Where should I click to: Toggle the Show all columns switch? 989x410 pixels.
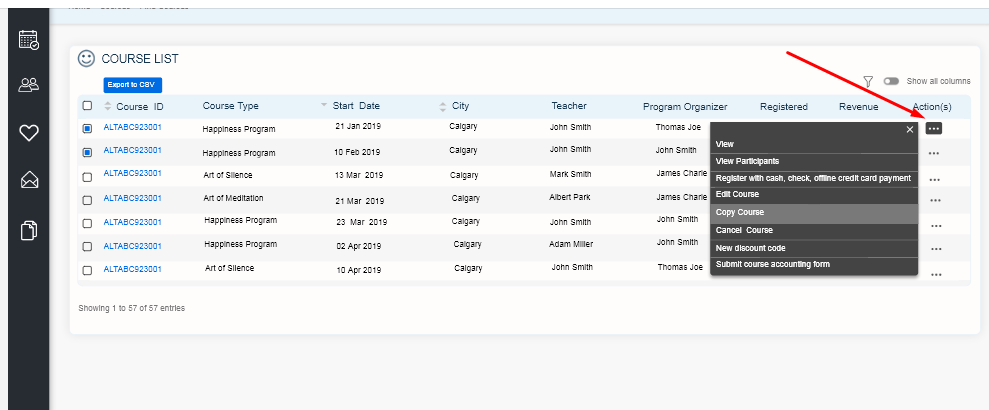[891, 81]
